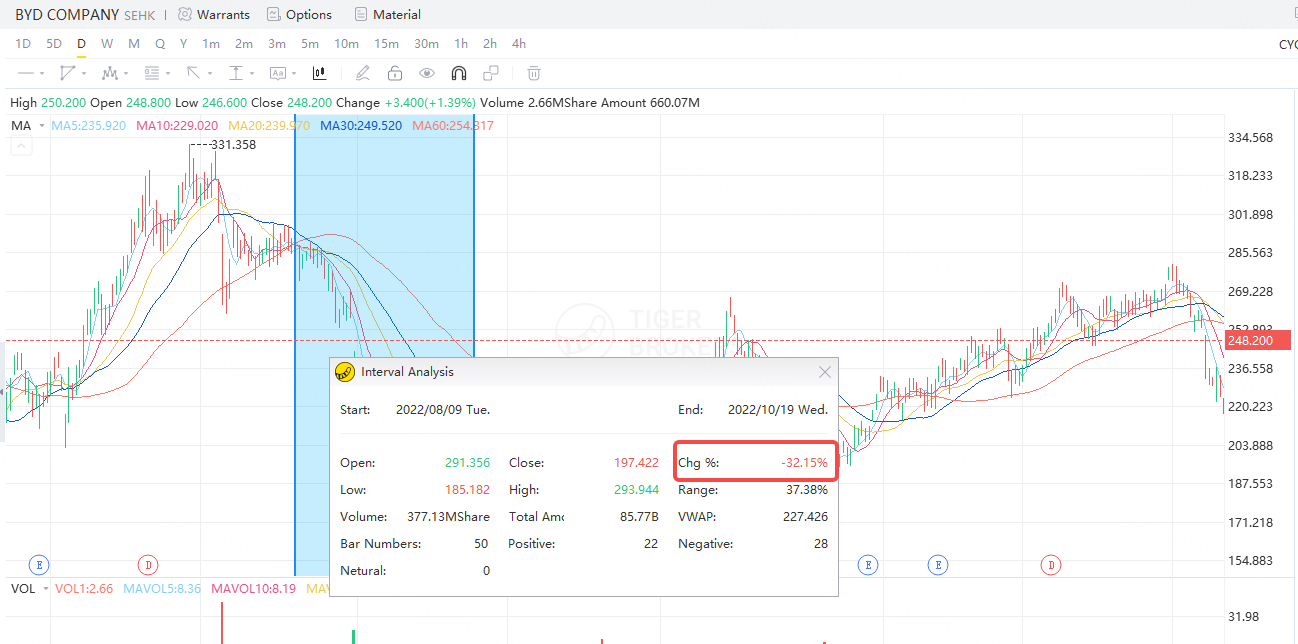Switch to the 1h timeframe tab

460,43
